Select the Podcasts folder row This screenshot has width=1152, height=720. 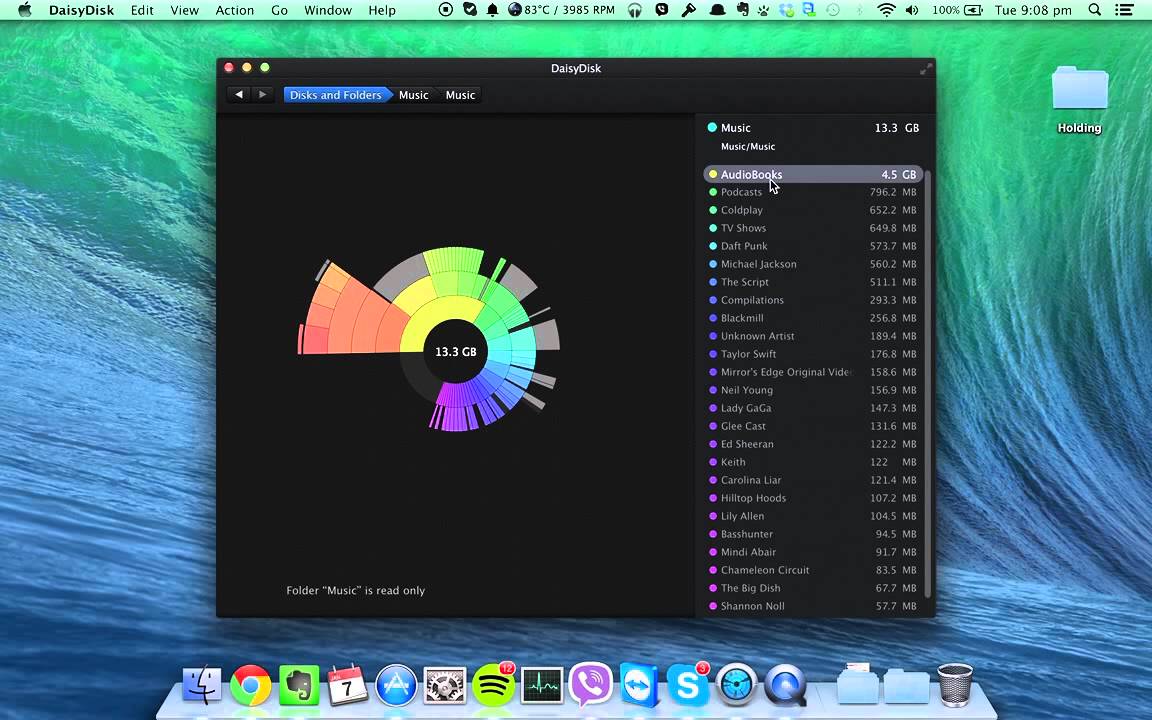pyautogui.click(x=813, y=192)
